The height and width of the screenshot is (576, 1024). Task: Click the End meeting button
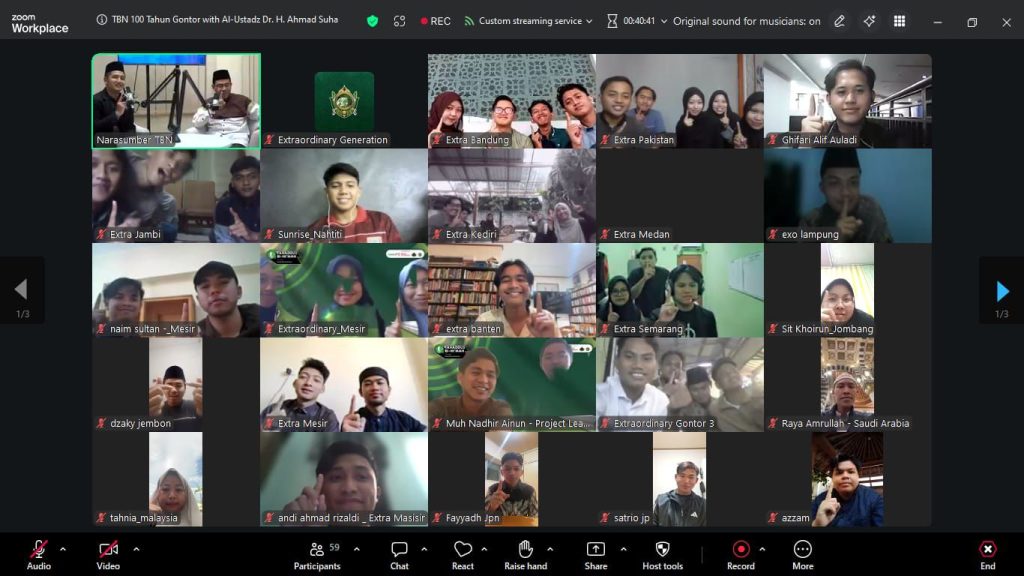pyautogui.click(x=987, y=553)
